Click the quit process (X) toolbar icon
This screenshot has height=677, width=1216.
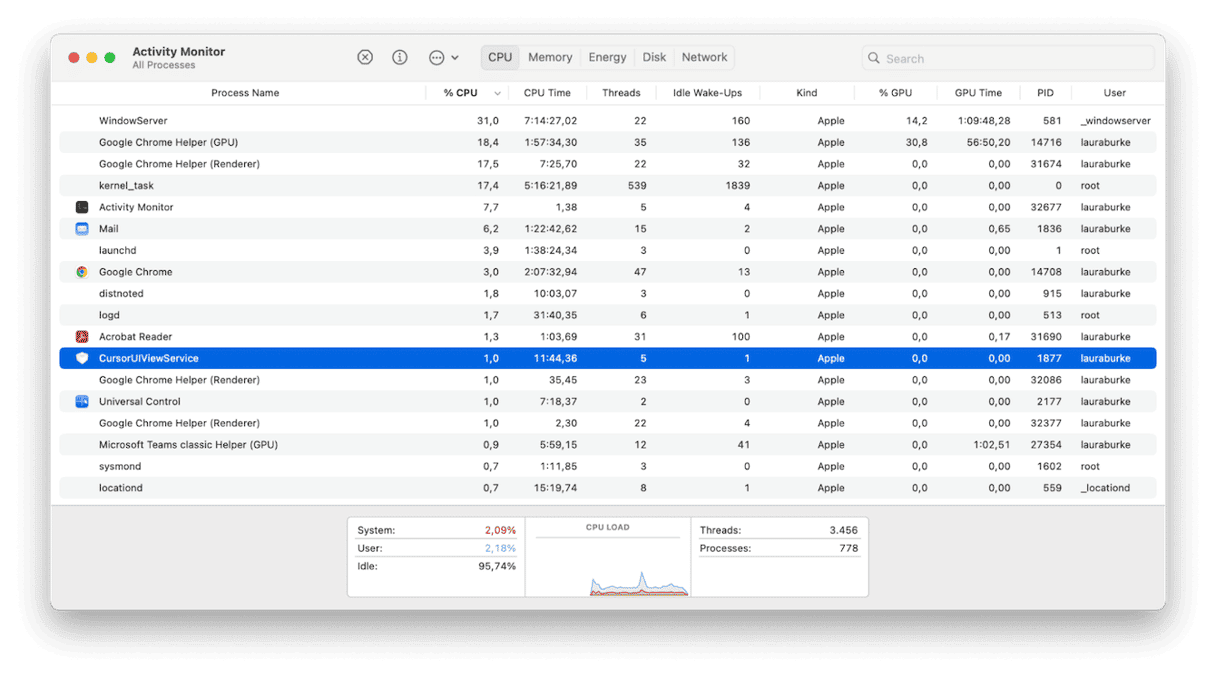pos(364,57)
